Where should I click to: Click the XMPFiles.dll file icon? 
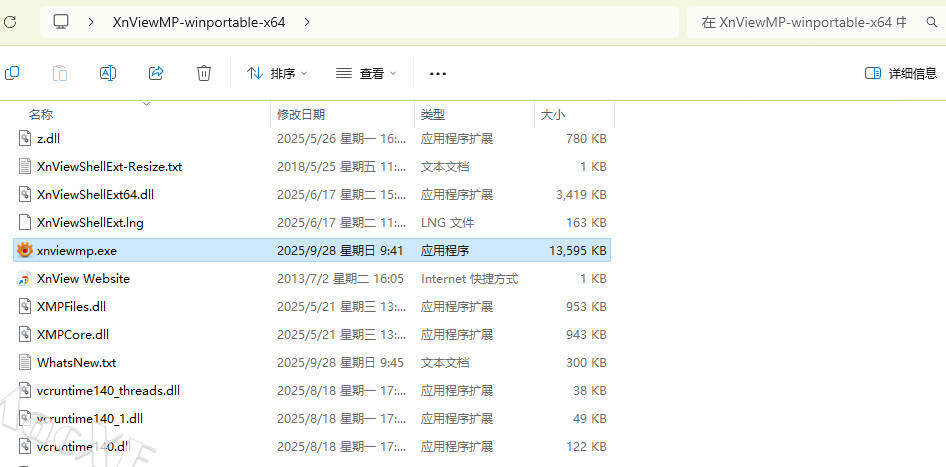coord(24,307)
